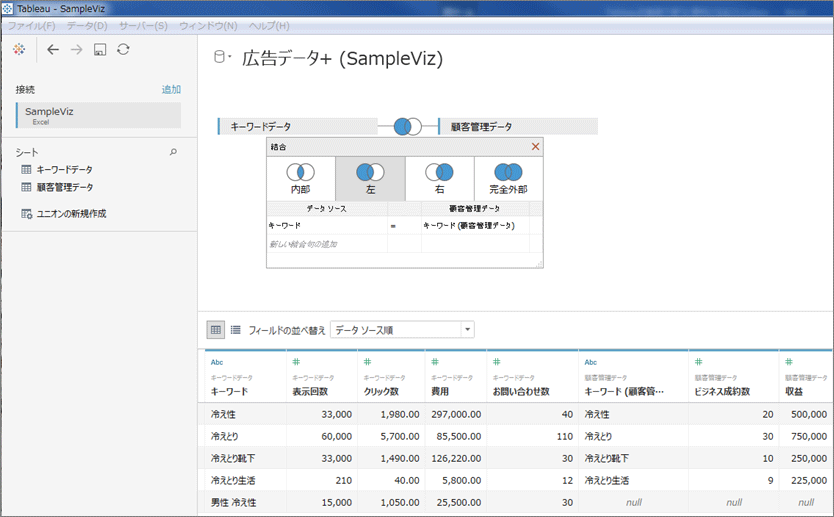This screenshot has height=517, width=834.
Task: Open the data source cylinder icon menu
Action: click(x=220, y=57)
